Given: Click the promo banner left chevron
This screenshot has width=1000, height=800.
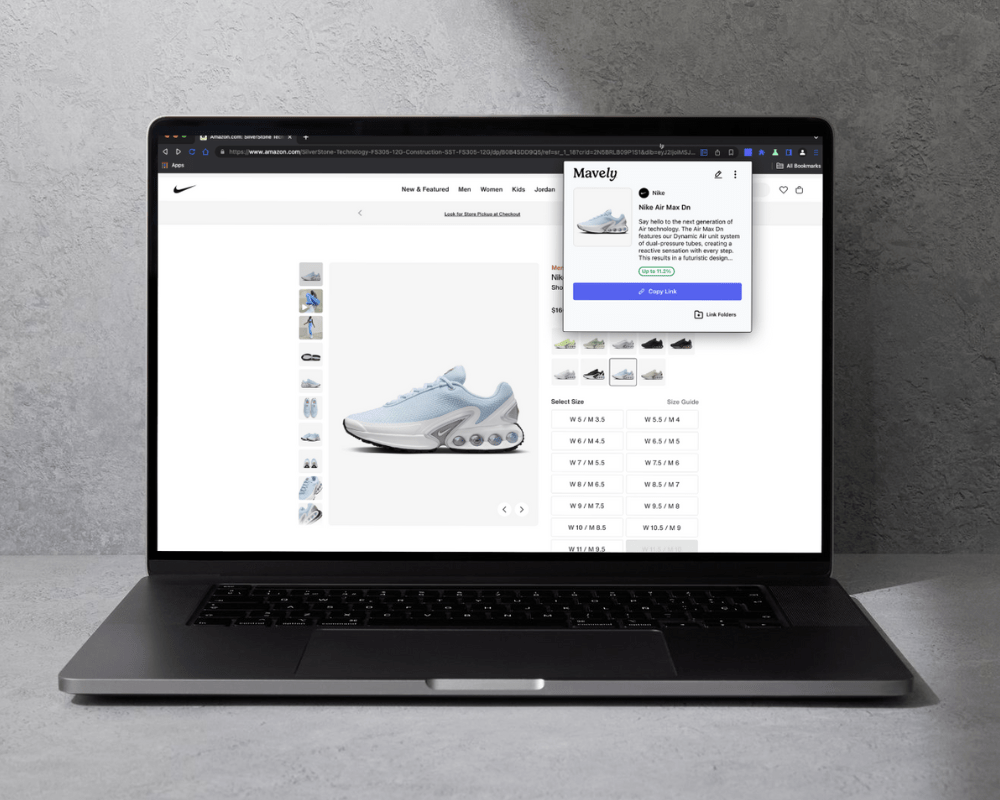Looking at the screenshot, I should coord(360,213).
